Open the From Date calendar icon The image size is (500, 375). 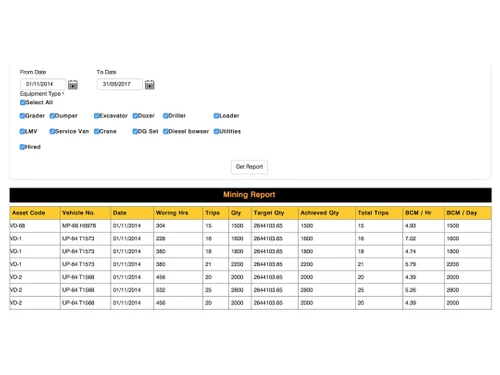point(73,85)
